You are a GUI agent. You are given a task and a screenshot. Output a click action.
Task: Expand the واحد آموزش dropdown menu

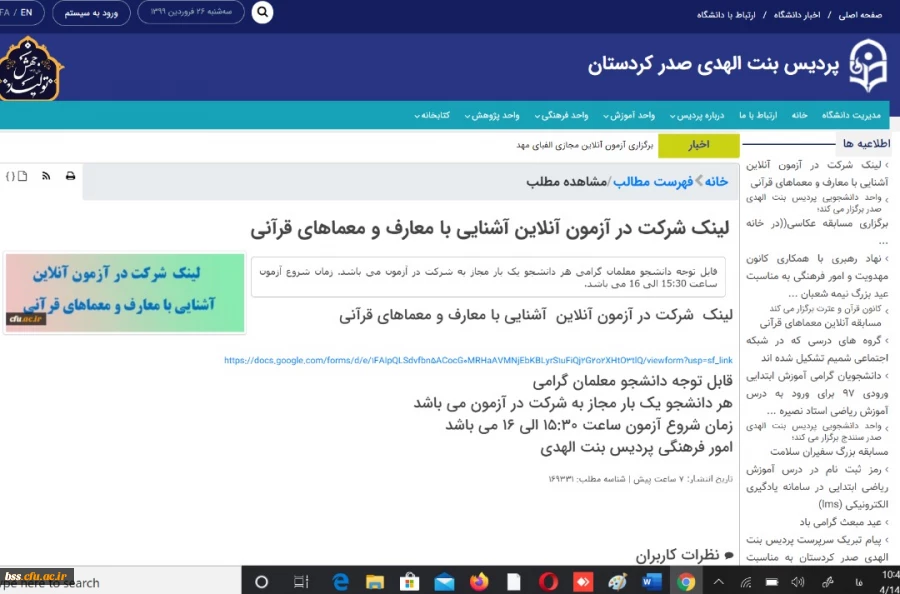(x=630, y=114)
